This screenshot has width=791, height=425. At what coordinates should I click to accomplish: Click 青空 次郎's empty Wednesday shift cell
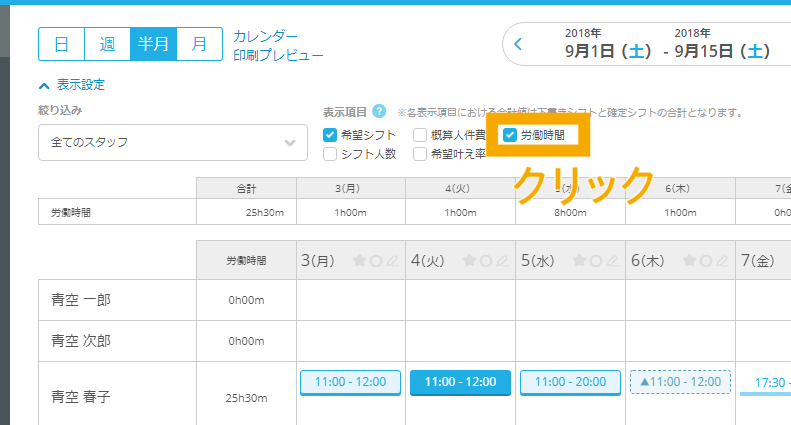pos(571,341)
